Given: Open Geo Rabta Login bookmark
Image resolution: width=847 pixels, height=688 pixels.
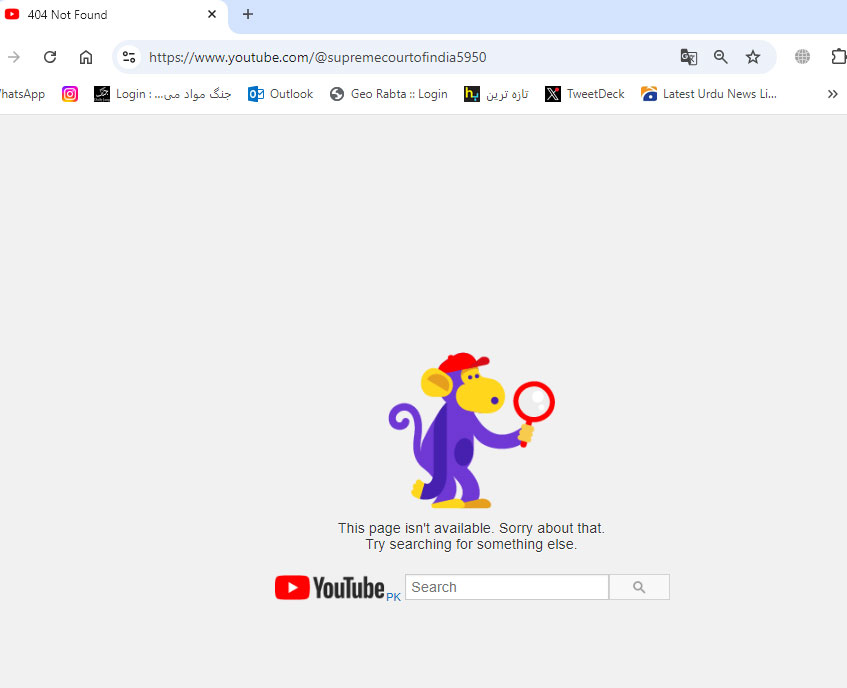Looking at the screenshot, I should click(x=388, y=95).
